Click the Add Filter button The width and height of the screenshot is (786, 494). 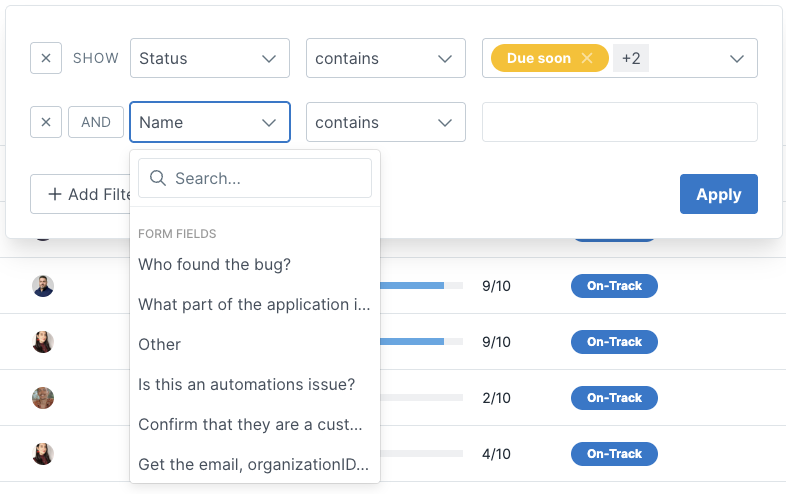pos(80,194)
